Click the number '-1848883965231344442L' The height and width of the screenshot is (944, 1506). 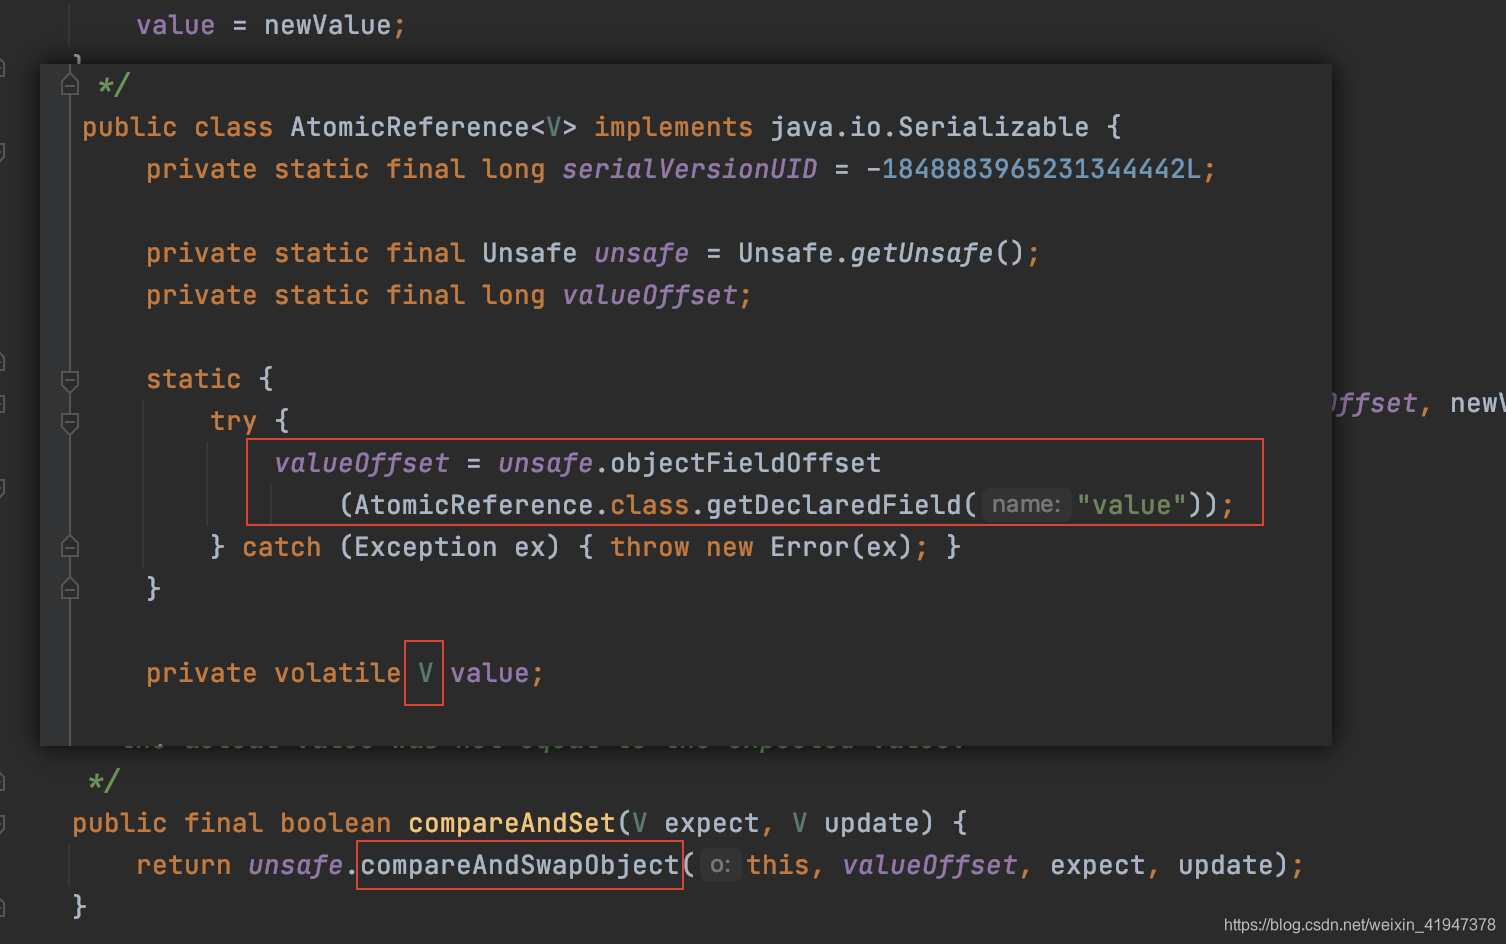tap(1033, 169)
